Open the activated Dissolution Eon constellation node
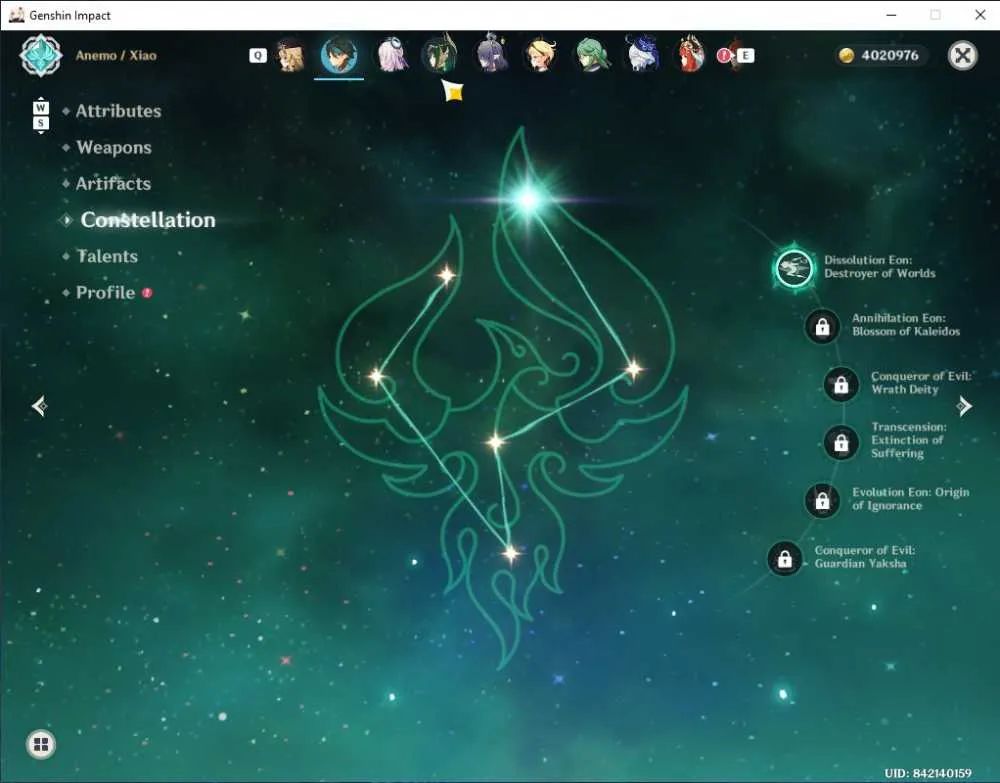1000x783 pixels. tap(794, 268)
